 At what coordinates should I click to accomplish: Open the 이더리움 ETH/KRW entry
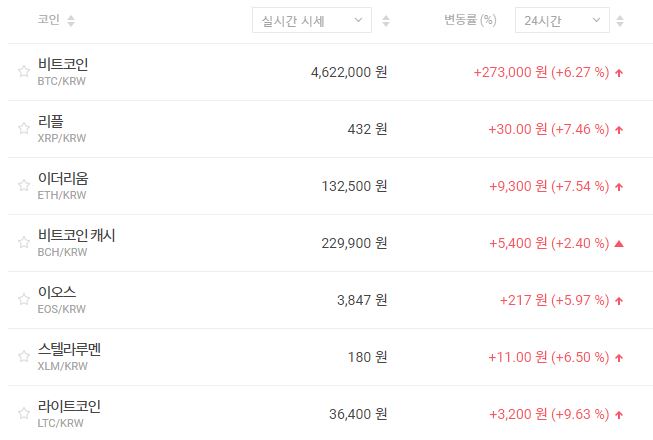(63, 178)
